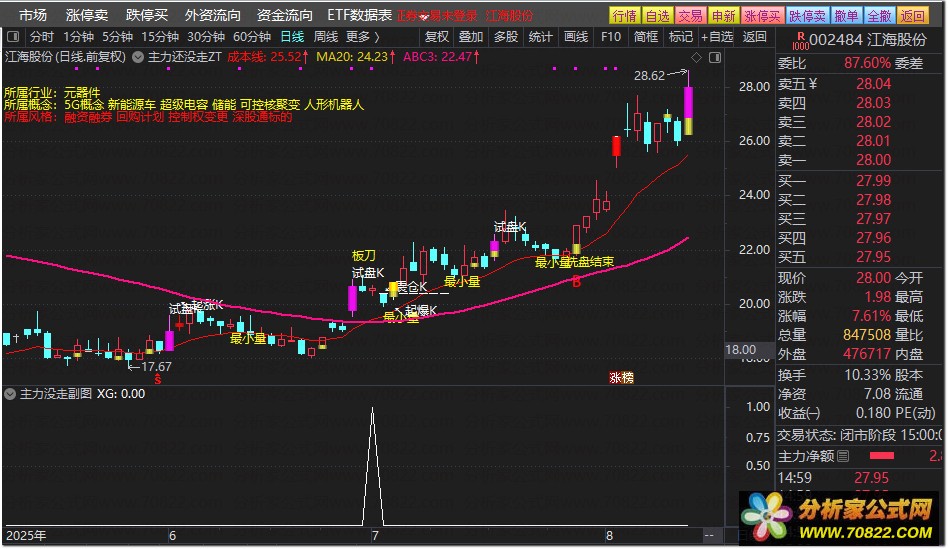Click the diamond marker icon above chart

point(696,58)
